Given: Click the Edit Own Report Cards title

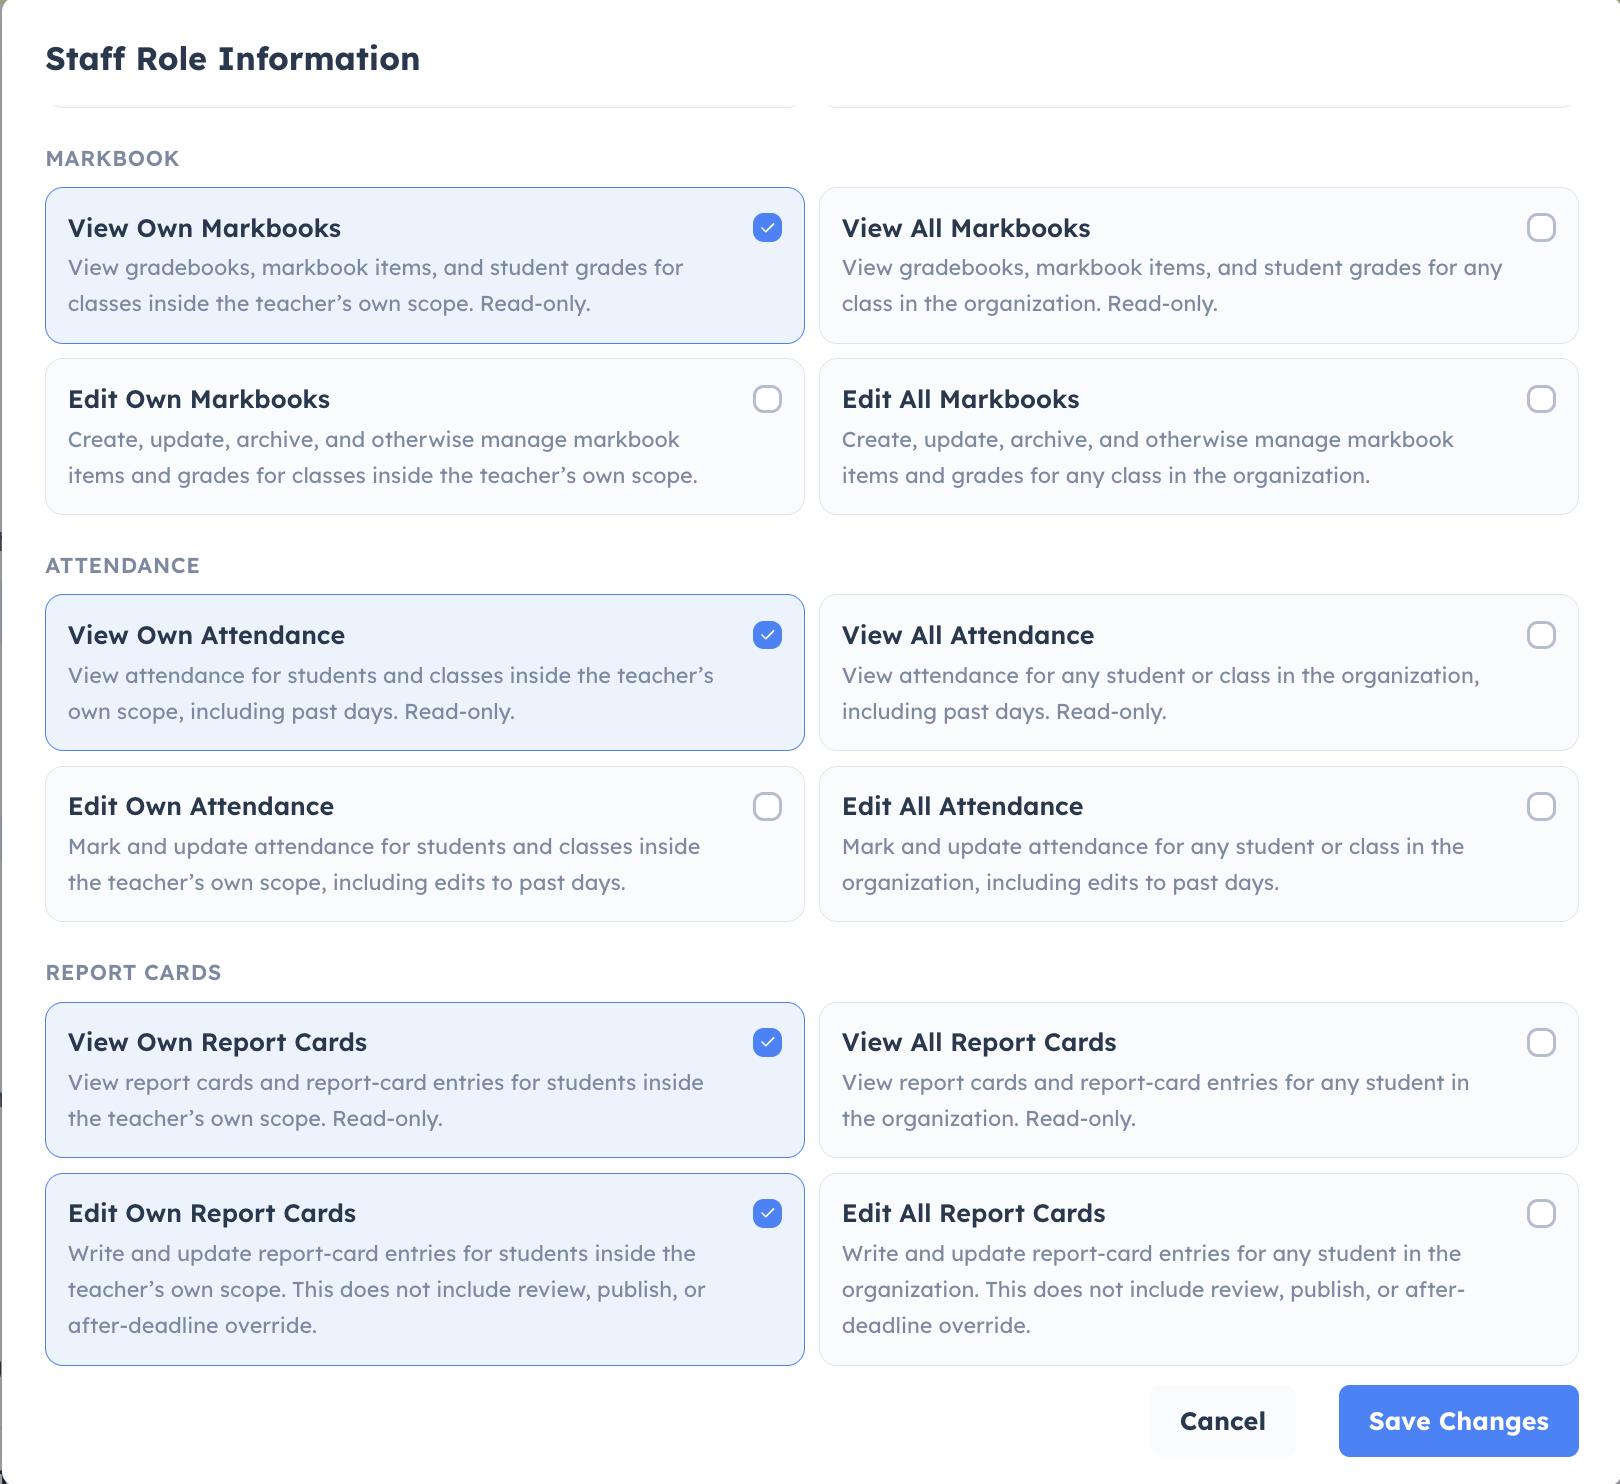Looking at the screenshot, I should point(212,1213).
